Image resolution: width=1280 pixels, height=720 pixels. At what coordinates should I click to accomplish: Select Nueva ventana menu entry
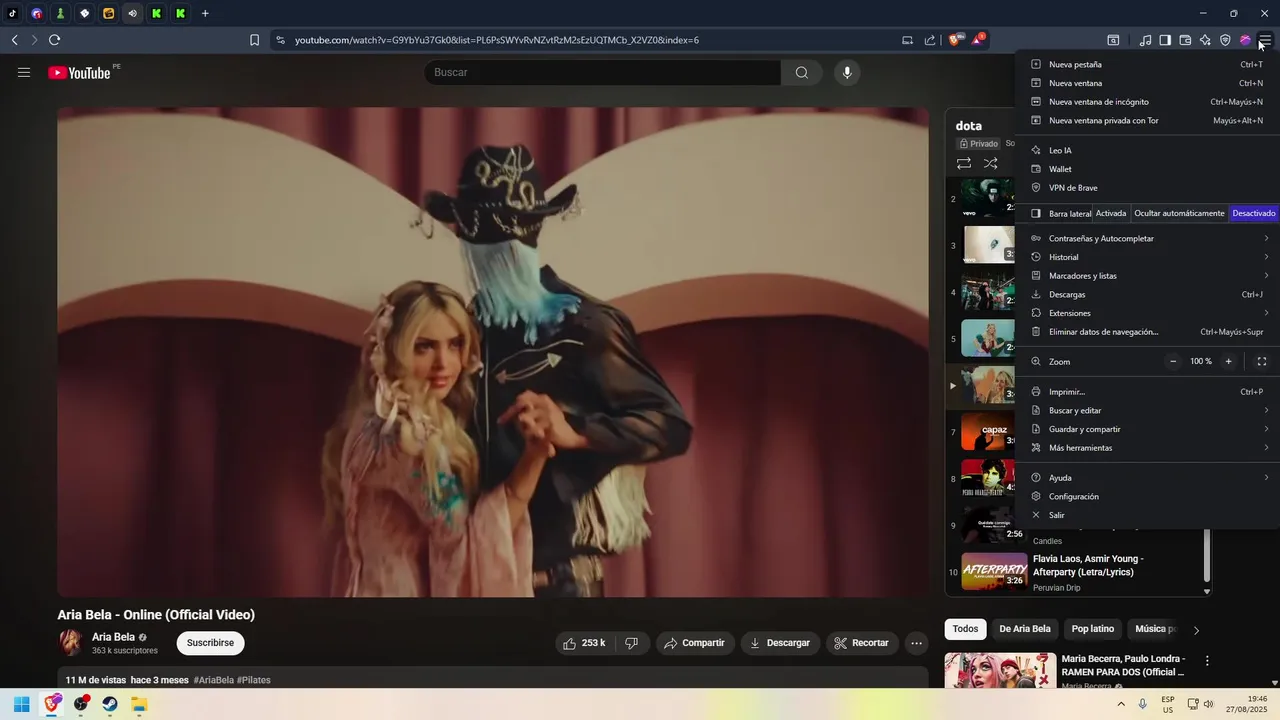[1147, 83]
